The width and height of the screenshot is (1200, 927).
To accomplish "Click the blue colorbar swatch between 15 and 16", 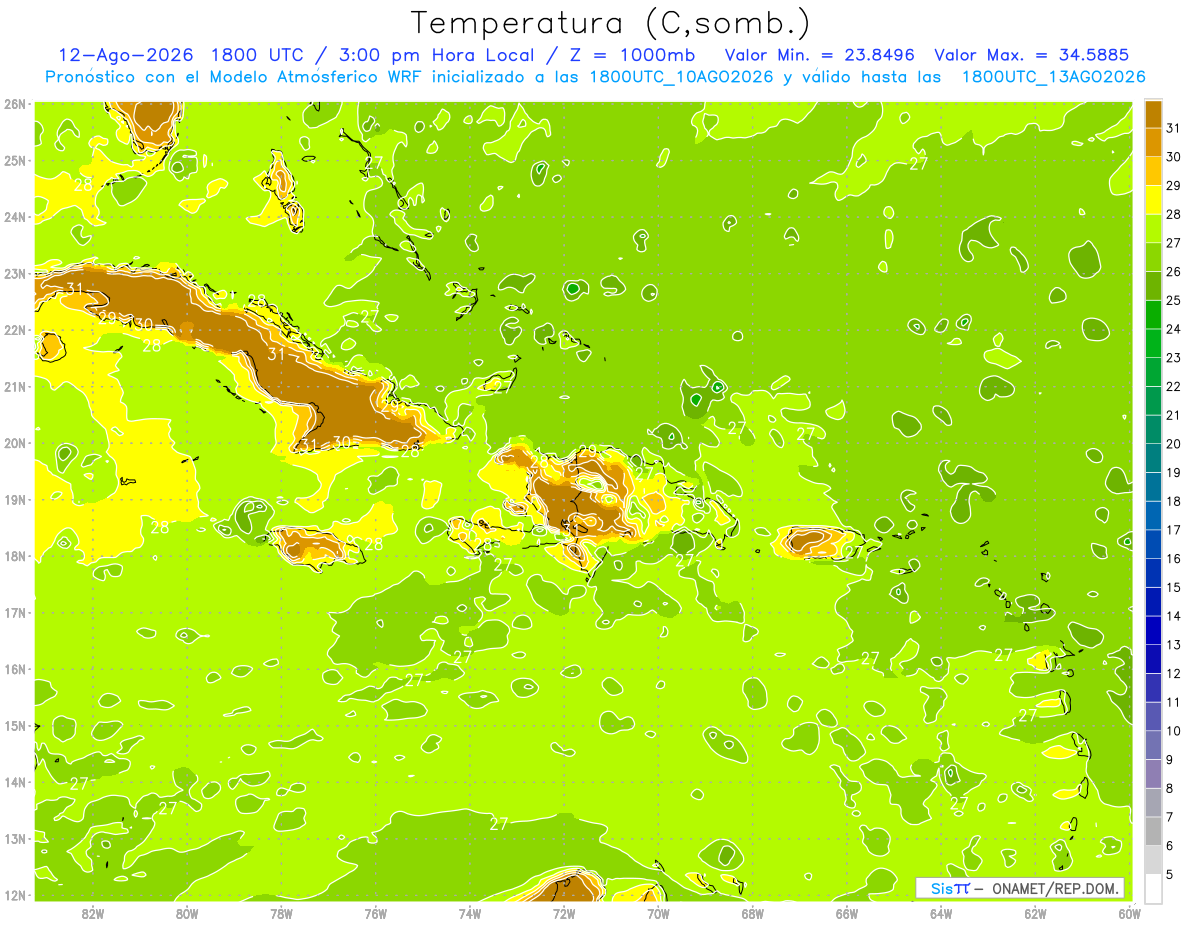I will pos(1153,573).
